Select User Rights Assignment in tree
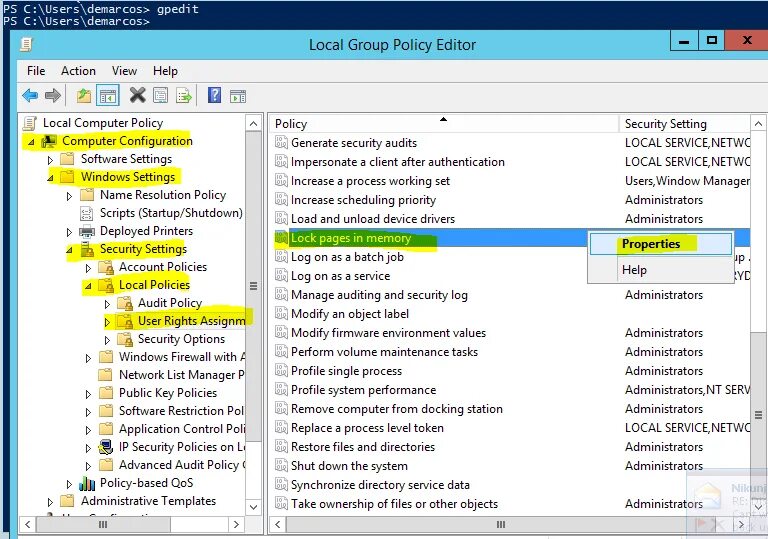Screen dimensions: 768x539 pyautogui.click(x=192, y=321)
